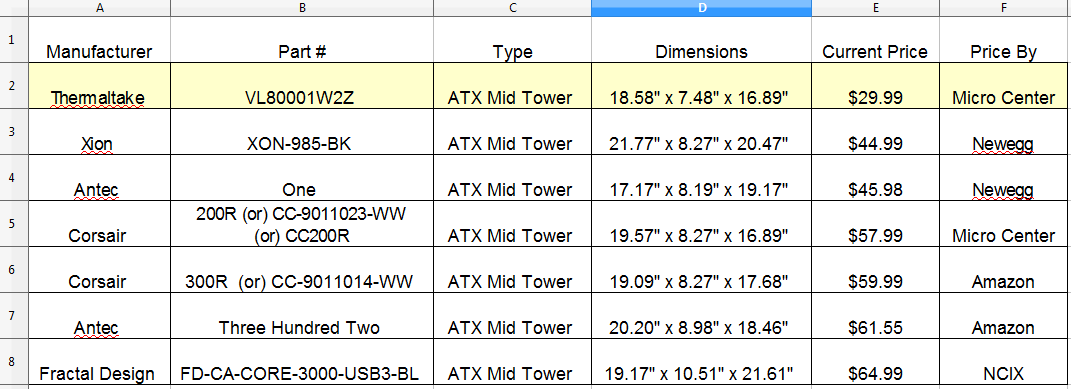Select row 7 header
The height and width of the screenshot is (389, 1071).
14,317
